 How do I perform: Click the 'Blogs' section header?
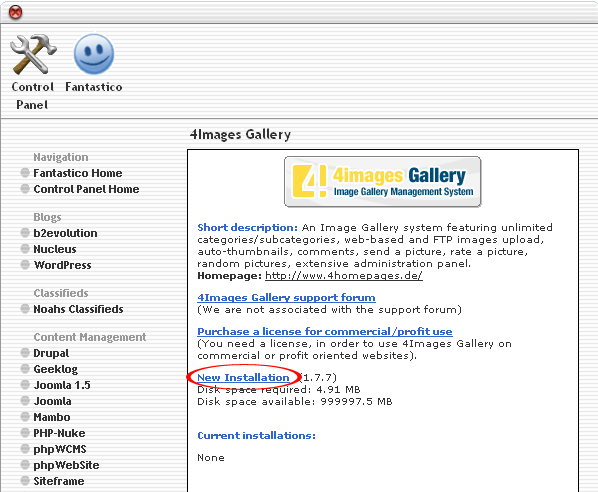point(47,217)
